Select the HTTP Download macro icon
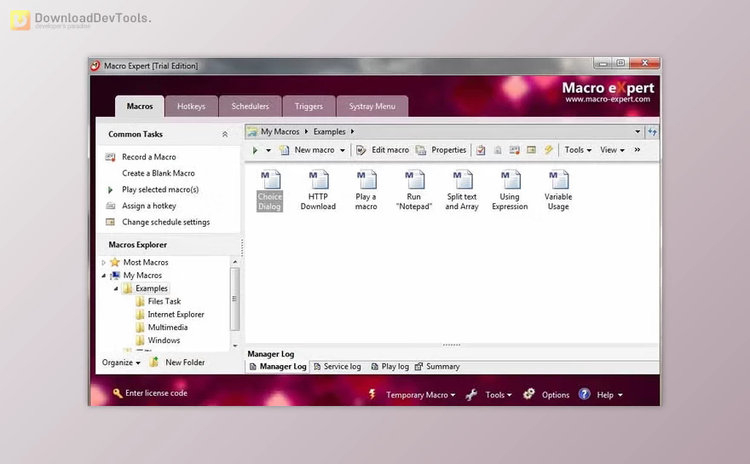750x464 pixels. click(x=318, y=190)
